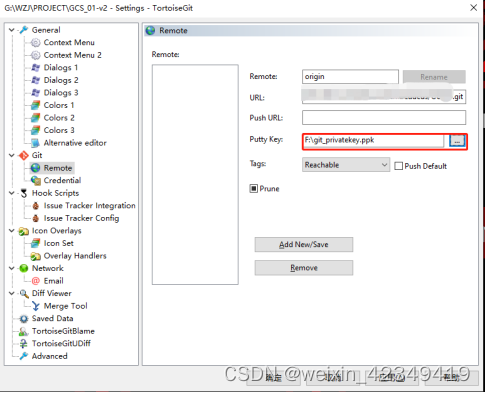This screenshot has width=485, height=393.
Task: Open Issue Tracker Integration page
Action: tap(89, 206)
